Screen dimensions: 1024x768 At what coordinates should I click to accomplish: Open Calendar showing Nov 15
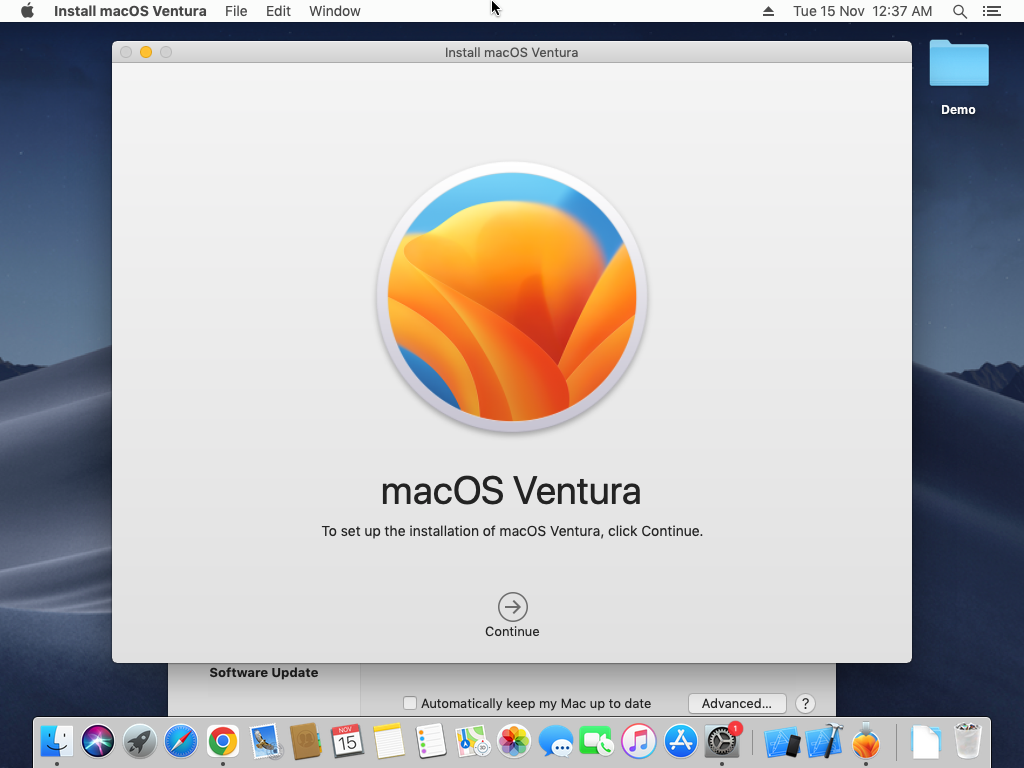[x=347, y=741]
